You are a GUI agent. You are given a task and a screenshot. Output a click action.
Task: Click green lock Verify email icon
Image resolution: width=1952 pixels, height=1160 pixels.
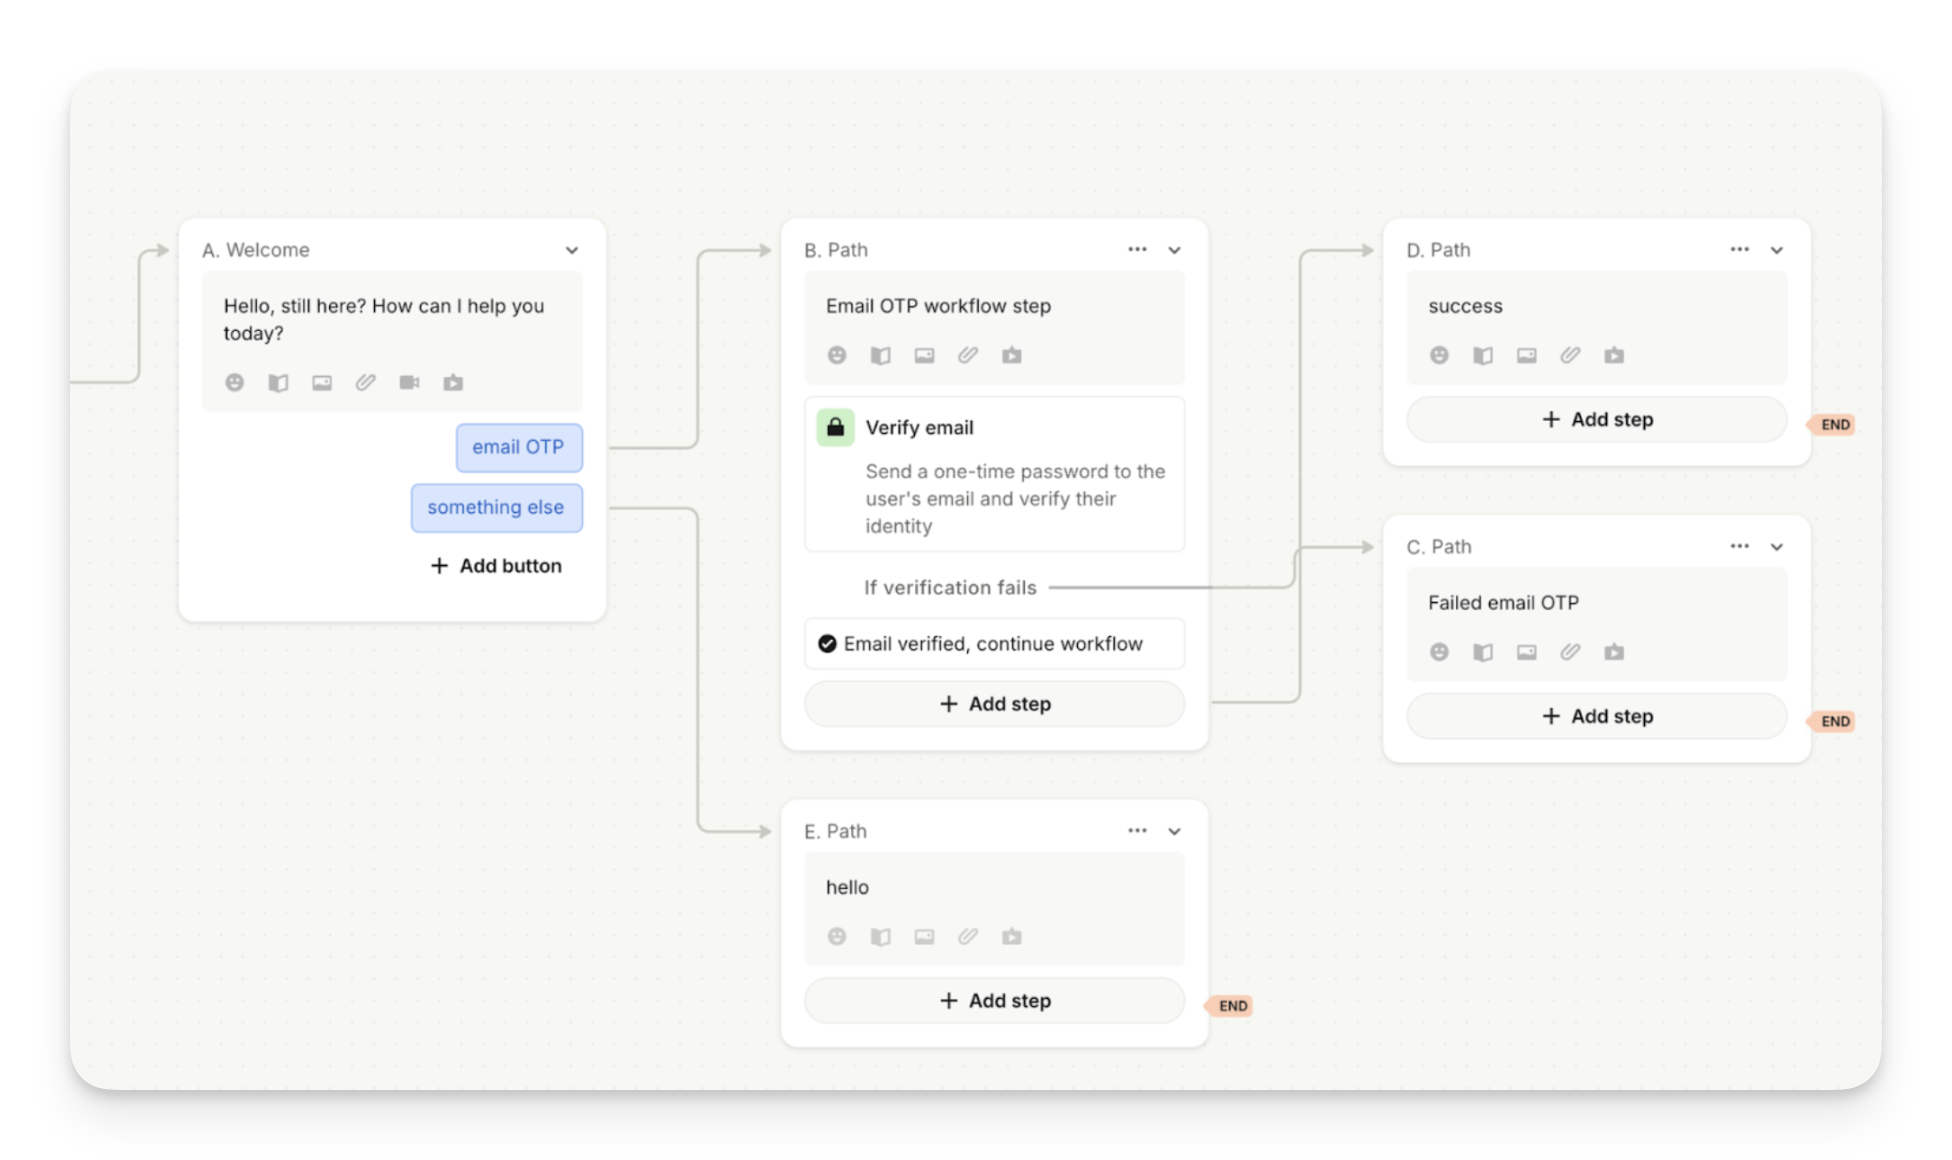point(835,428)
